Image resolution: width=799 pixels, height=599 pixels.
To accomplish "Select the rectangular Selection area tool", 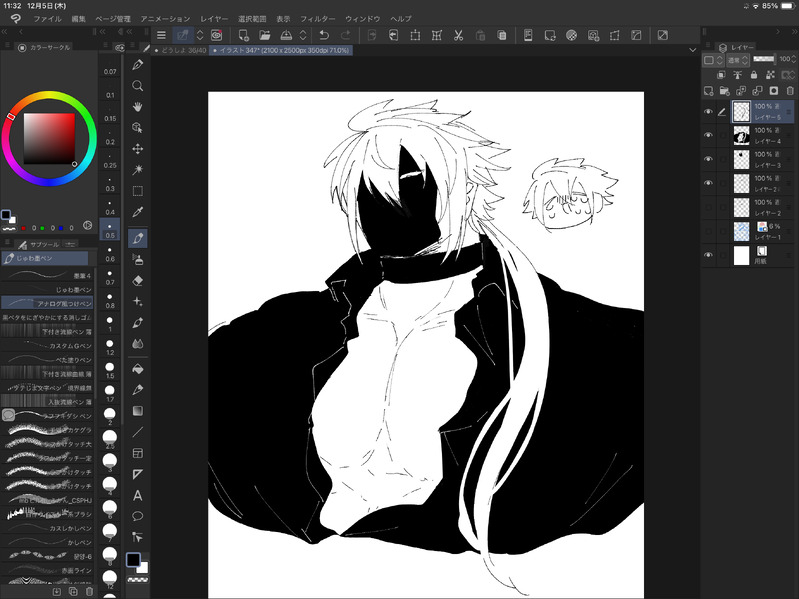I will tap(138, 191).
